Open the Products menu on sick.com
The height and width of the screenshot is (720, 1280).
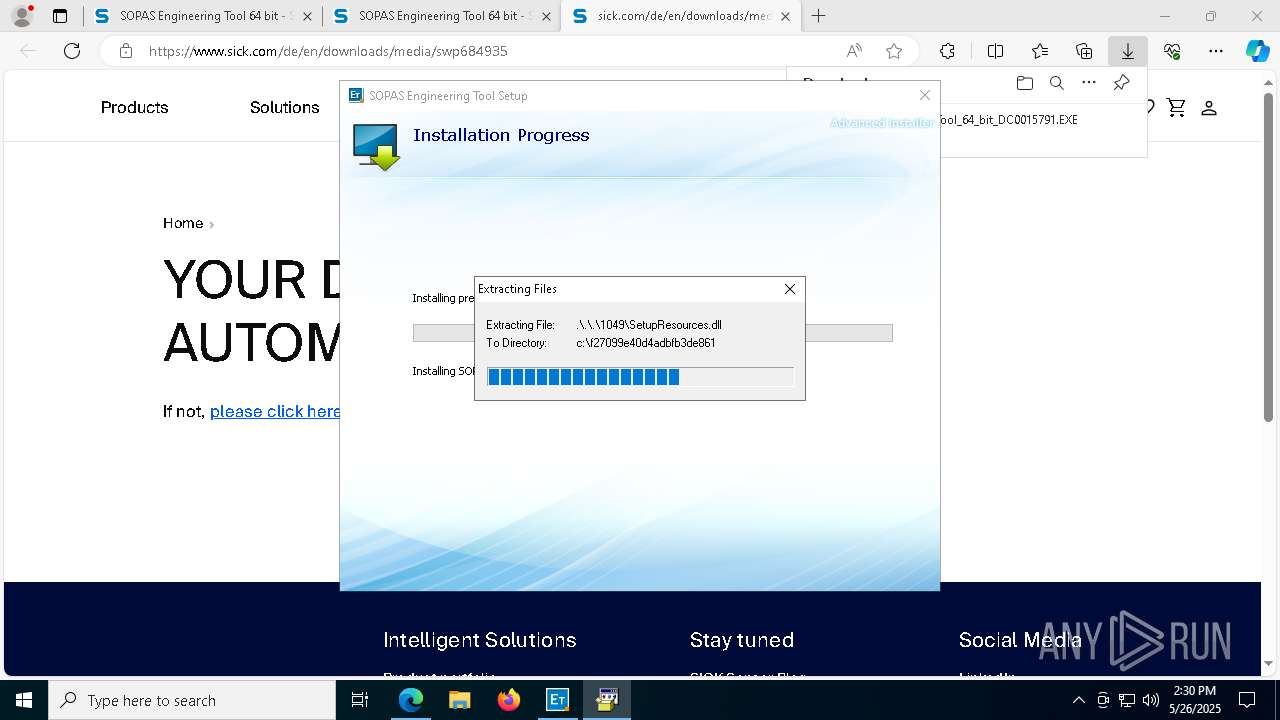[x=134, y=107]
